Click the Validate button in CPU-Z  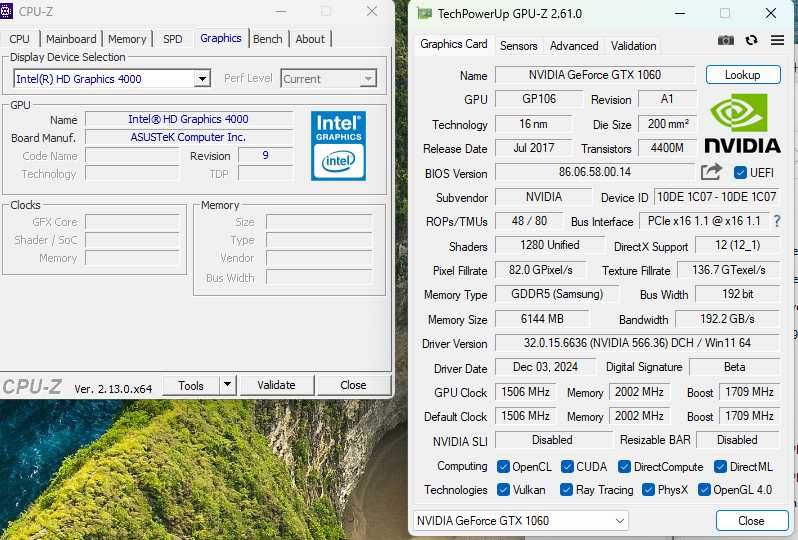pos(276,385)
